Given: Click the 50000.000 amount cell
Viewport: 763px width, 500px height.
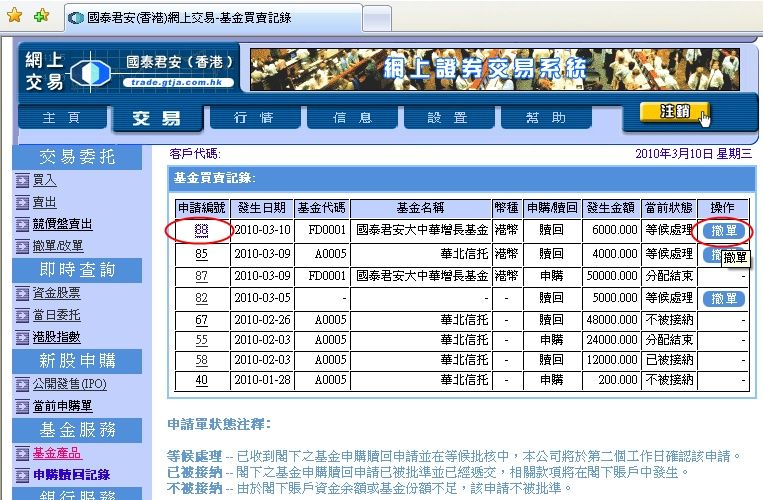Looking at the screenshot, I should (611, 276).
